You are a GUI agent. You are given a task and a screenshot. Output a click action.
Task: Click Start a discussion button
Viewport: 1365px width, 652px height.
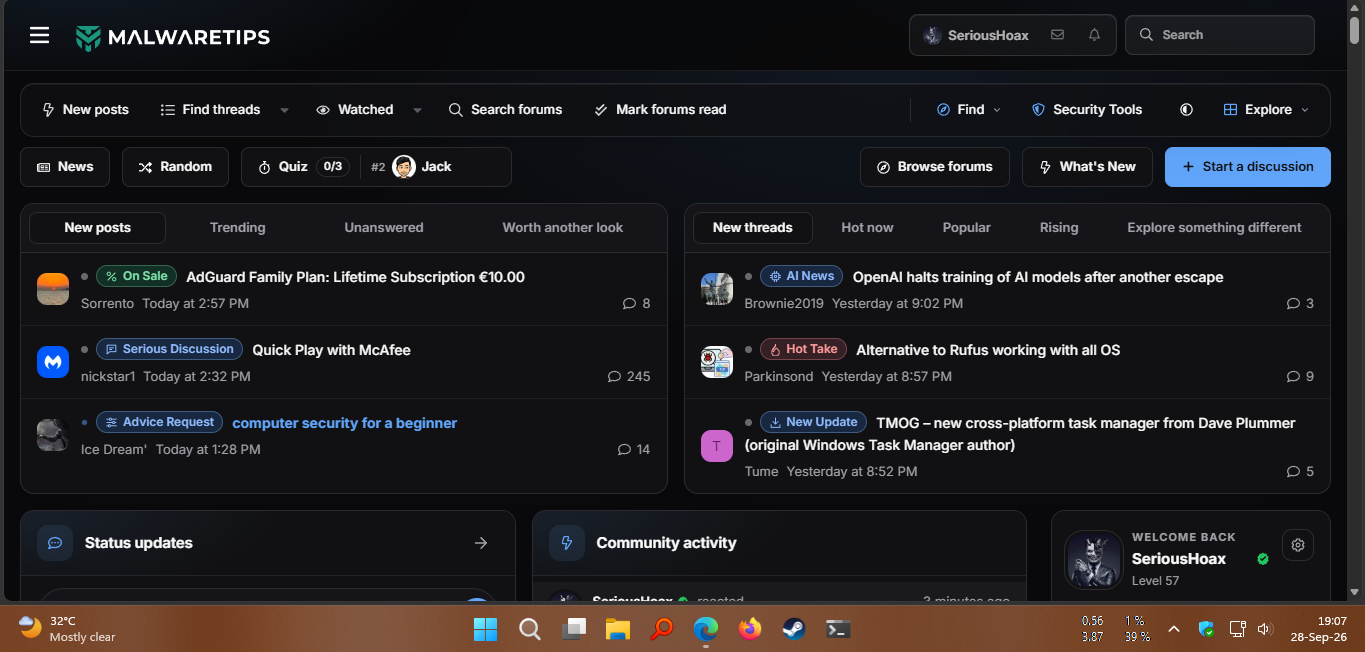(x=1248, y=167)
